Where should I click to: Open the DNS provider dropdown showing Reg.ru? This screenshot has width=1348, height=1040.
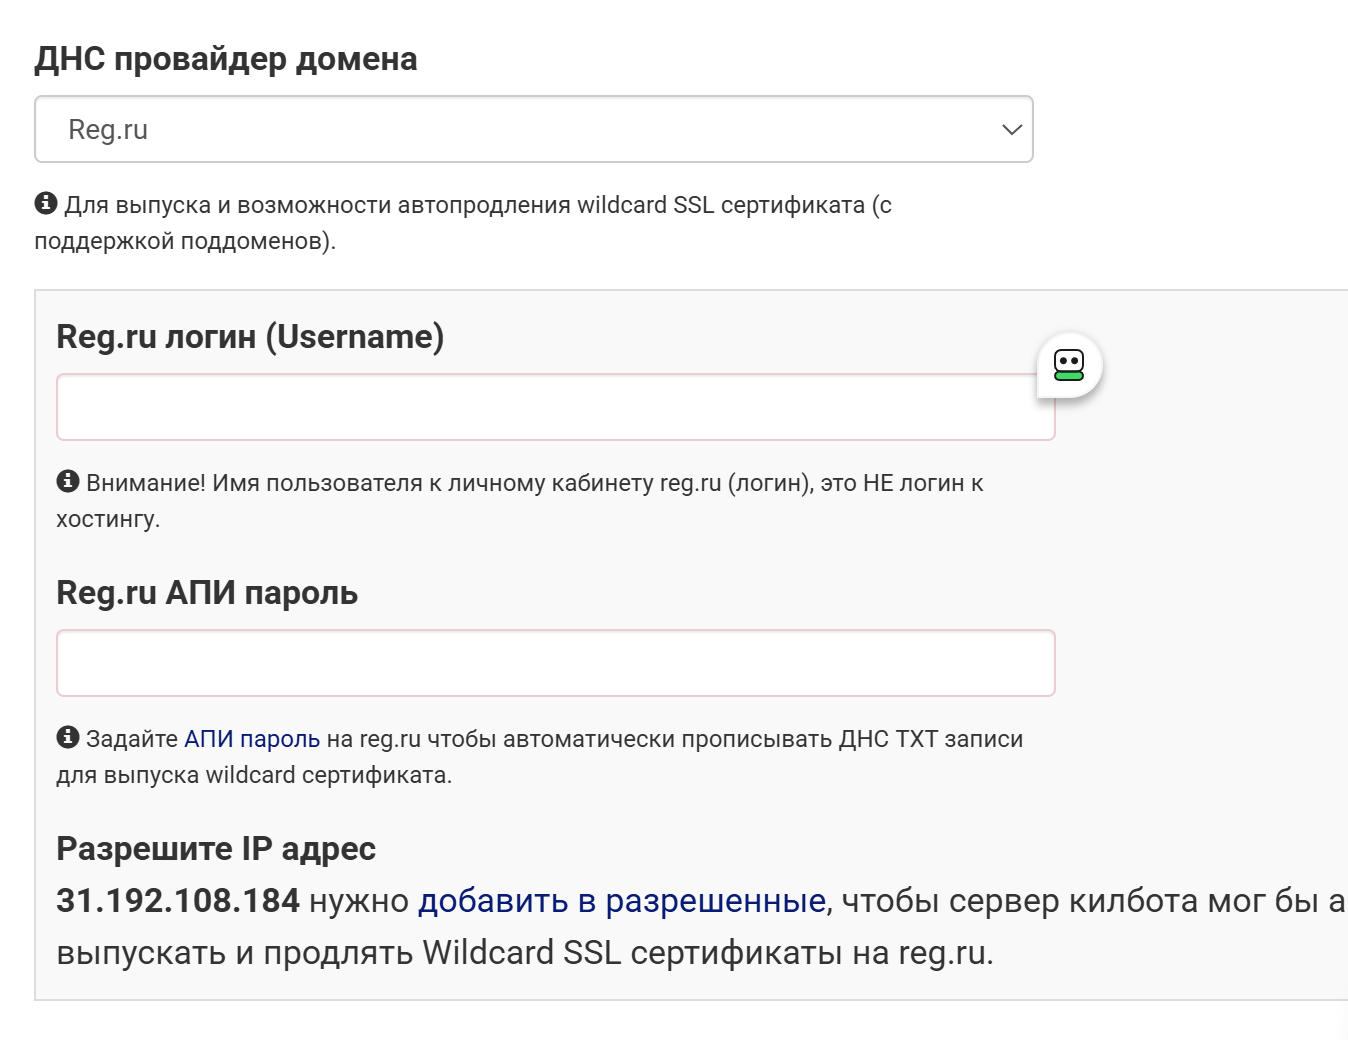pos(534,129)
